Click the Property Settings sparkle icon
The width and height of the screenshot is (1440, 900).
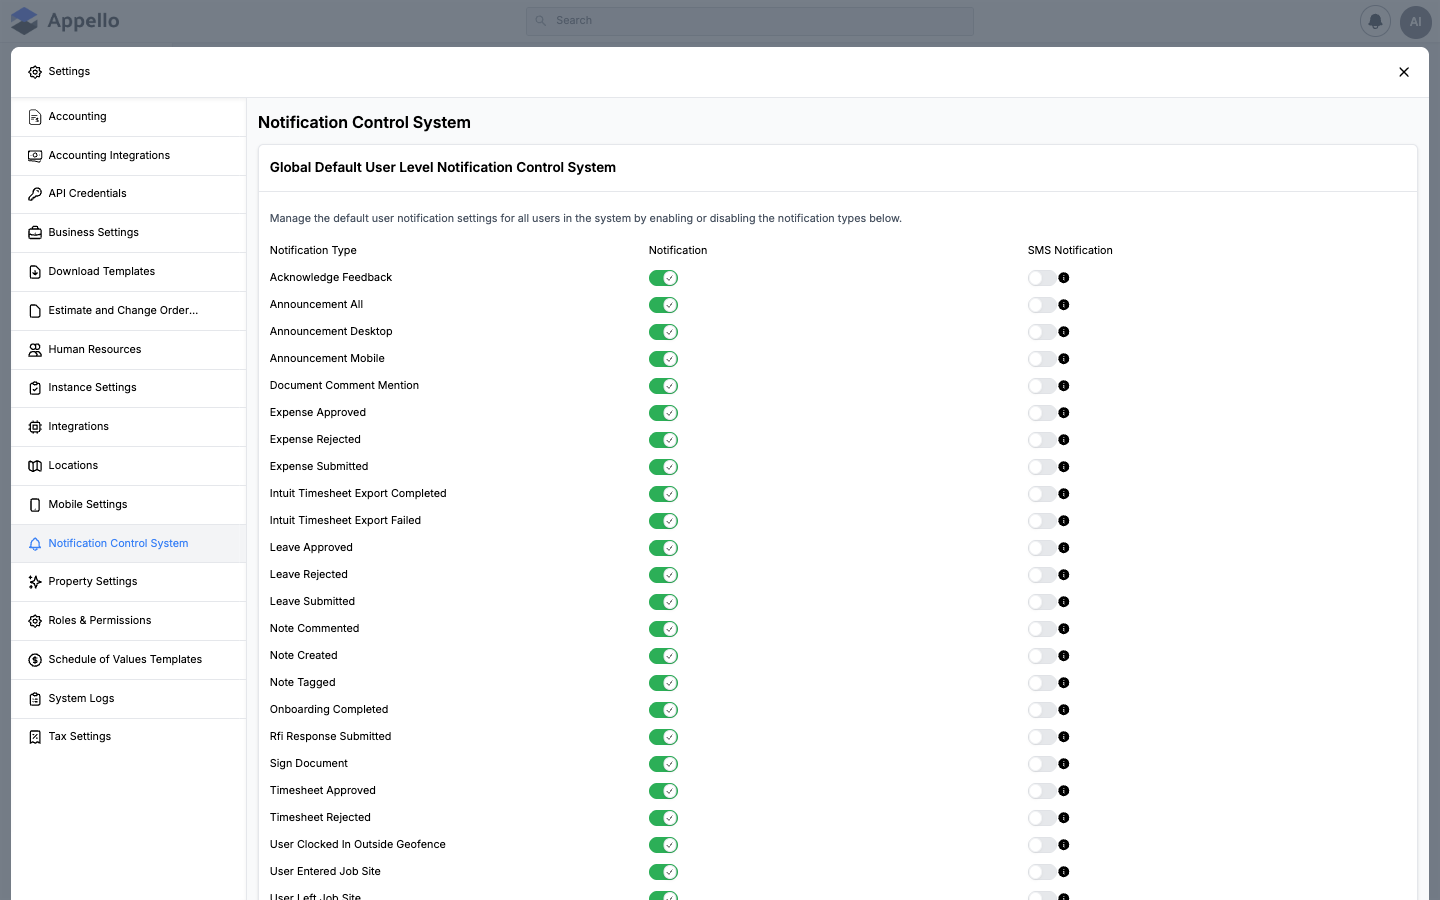tap(35, 582)
